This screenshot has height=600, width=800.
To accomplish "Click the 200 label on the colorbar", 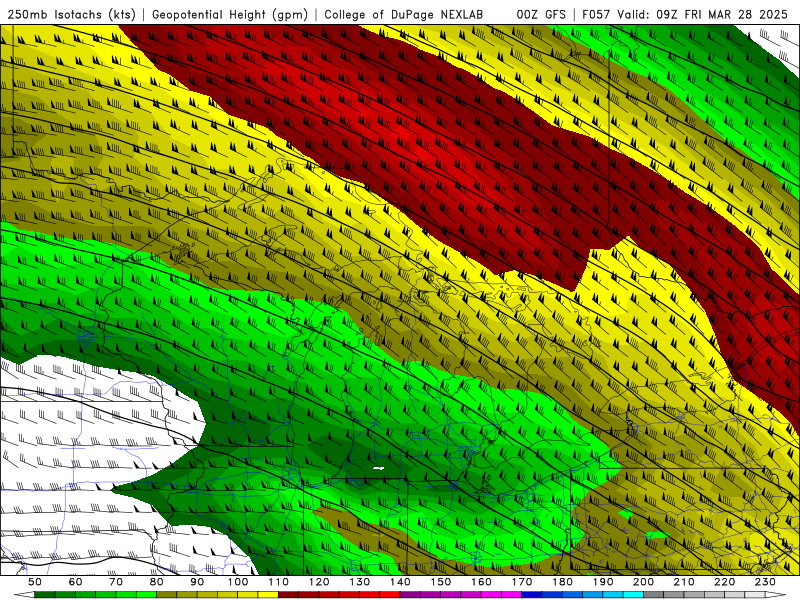I will [x=643, y=582].
